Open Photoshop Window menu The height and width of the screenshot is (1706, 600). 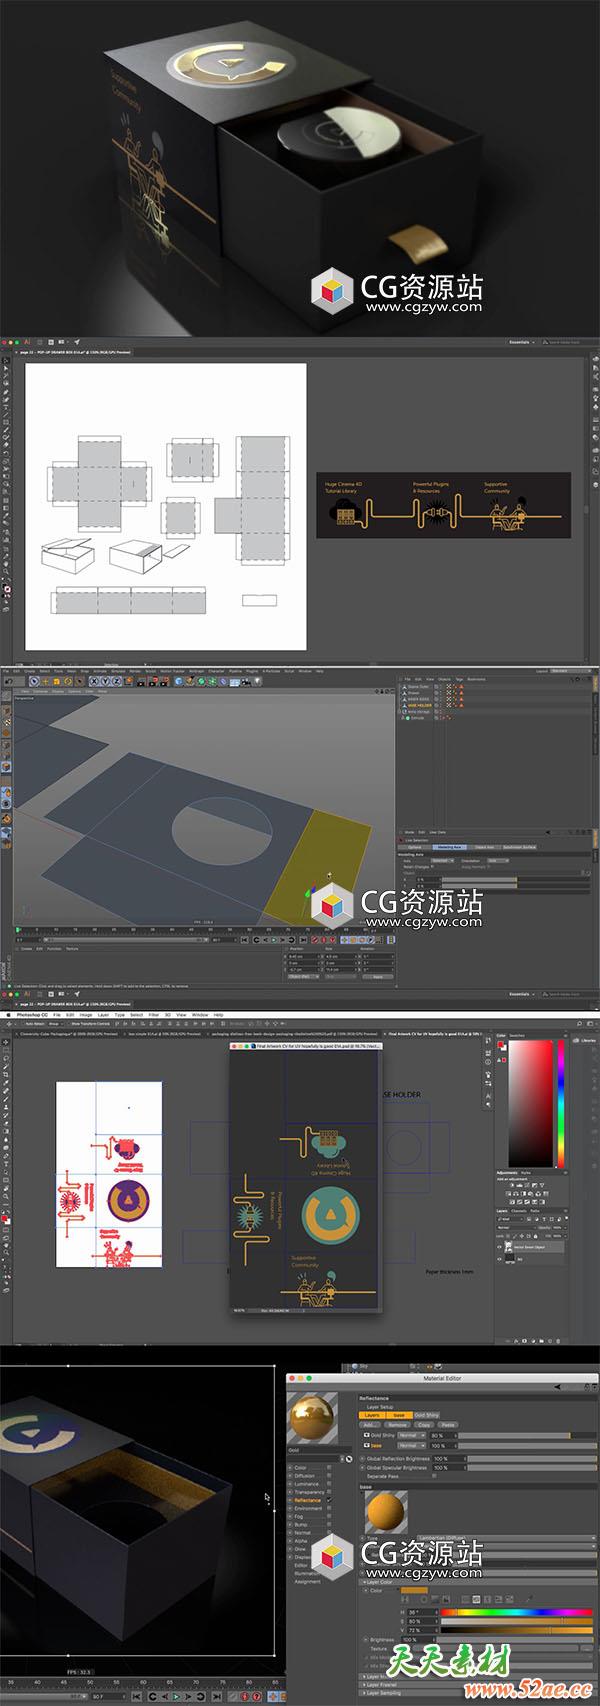pos(200,1015)
